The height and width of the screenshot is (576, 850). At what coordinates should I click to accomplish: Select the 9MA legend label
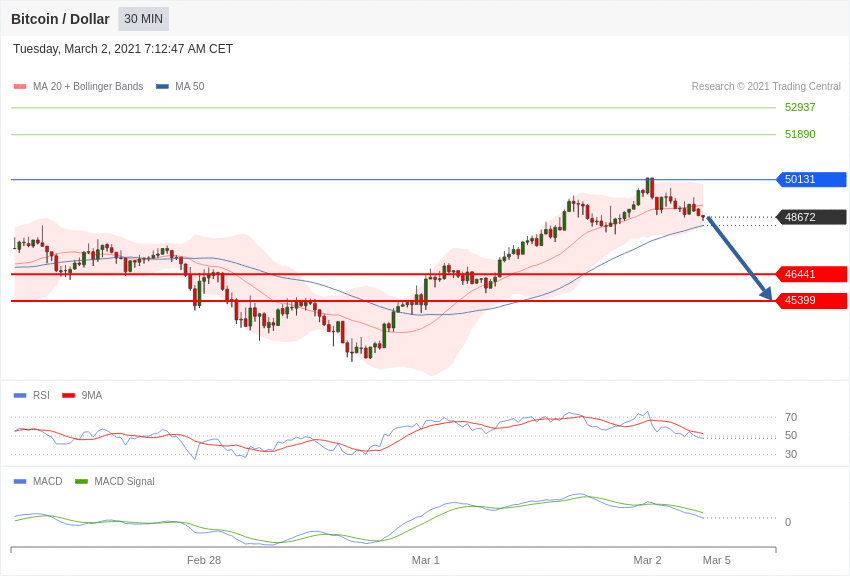(92, 395)
